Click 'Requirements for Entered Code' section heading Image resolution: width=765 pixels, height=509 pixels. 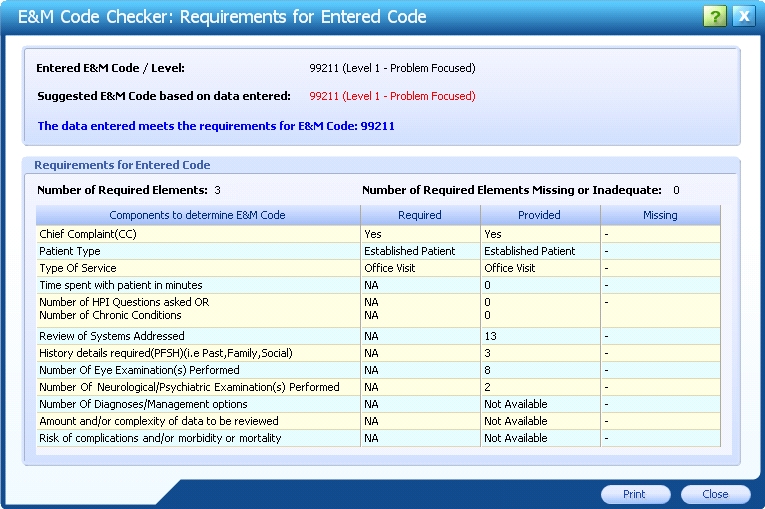(122, 165)
